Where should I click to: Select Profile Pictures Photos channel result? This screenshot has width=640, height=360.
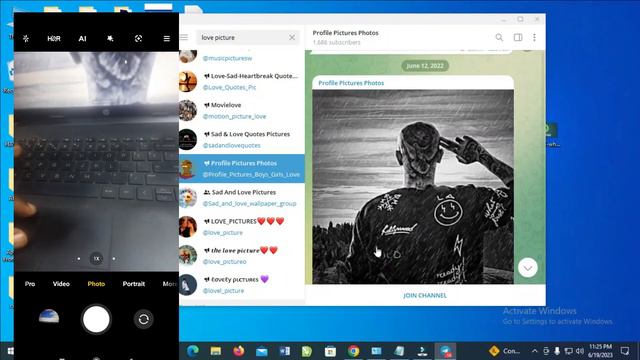[x=242, y=169]
